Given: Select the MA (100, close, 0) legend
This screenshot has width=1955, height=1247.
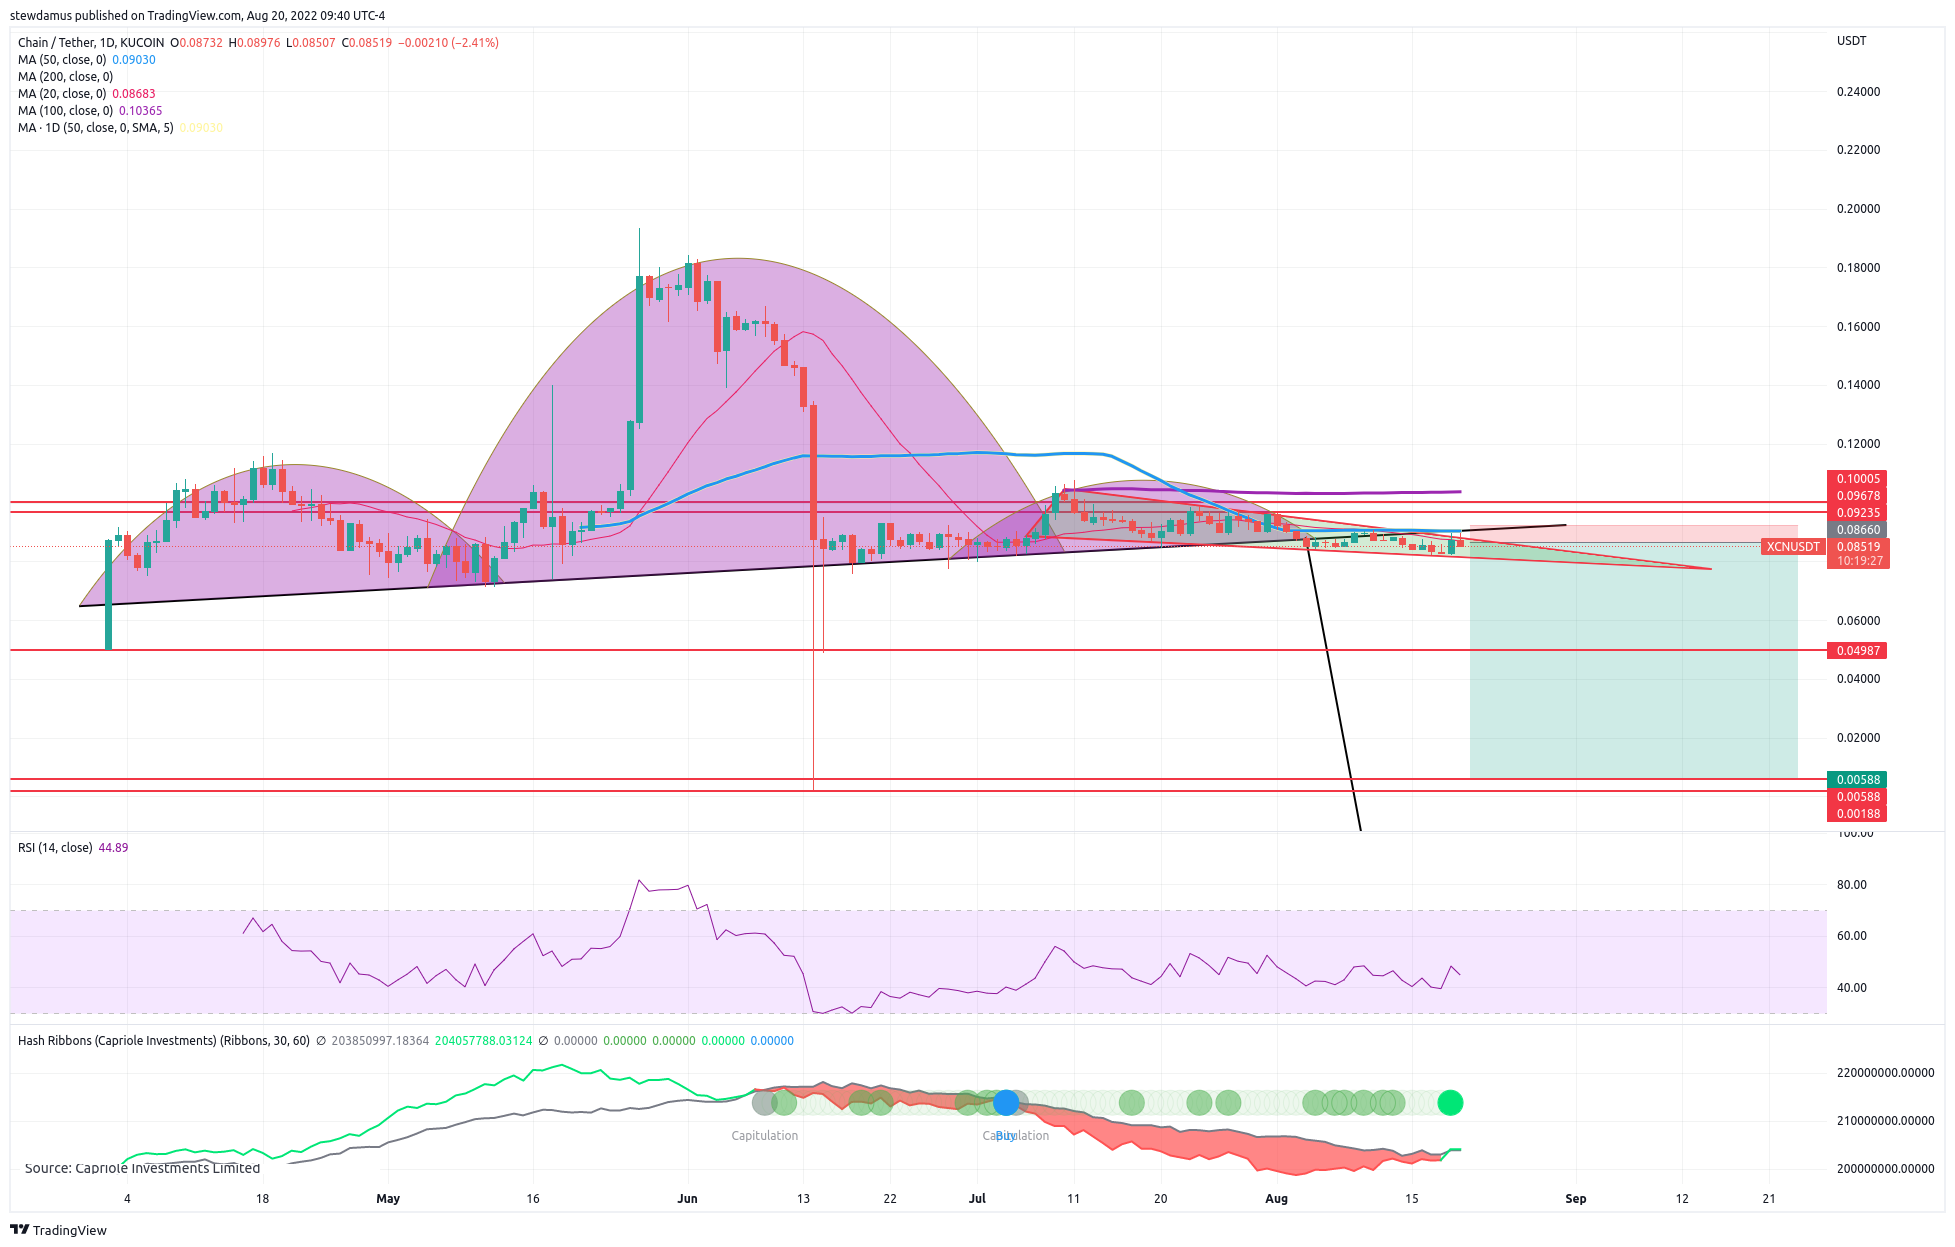Looking at the screenshot, I should point(65,111).
